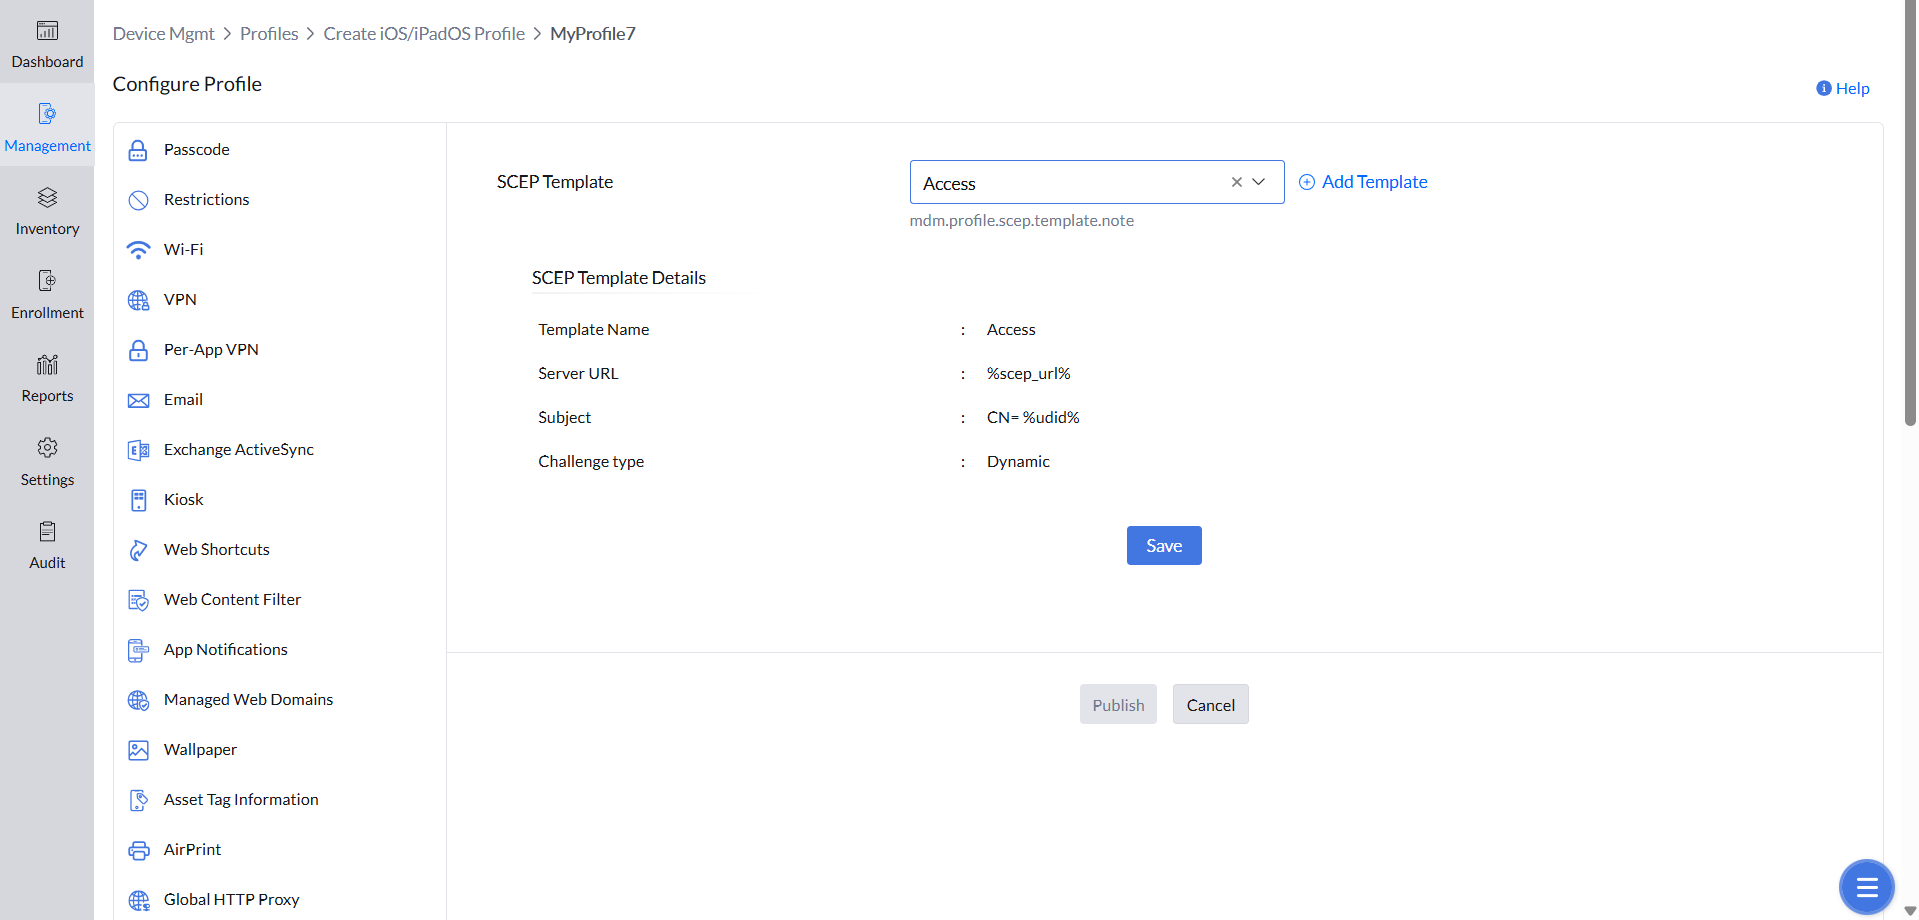Save the SCEP template configuration
Image resolution: width=1919 pixels, height=920 pixels.
pyautogui.click(x=1163, y=545)
